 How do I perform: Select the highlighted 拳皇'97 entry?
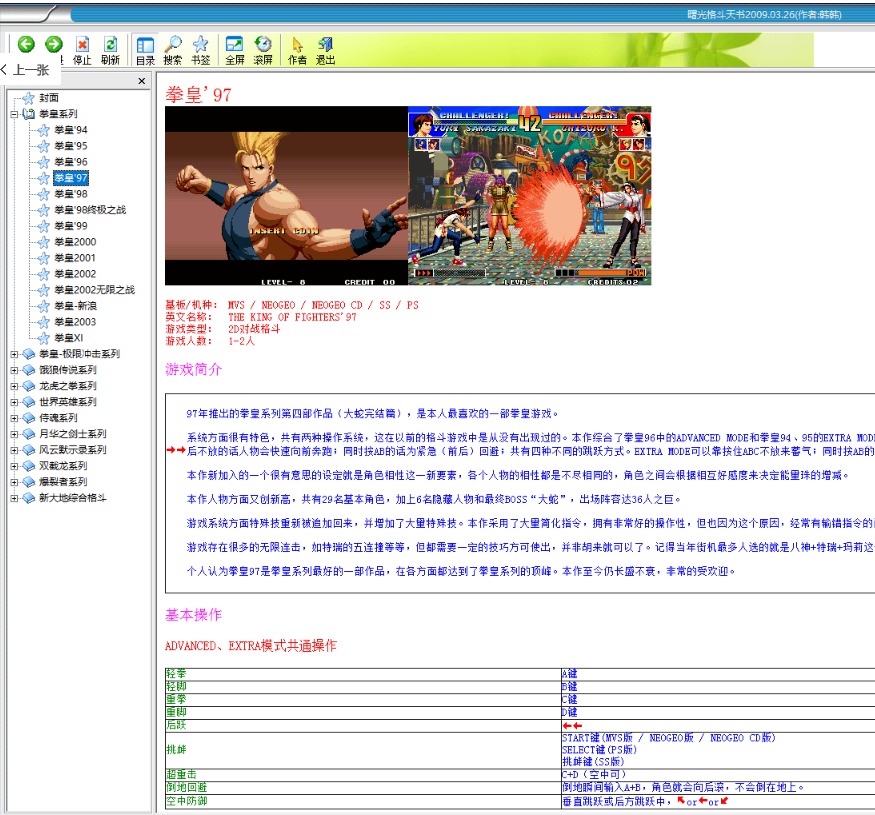pos(71,178)
